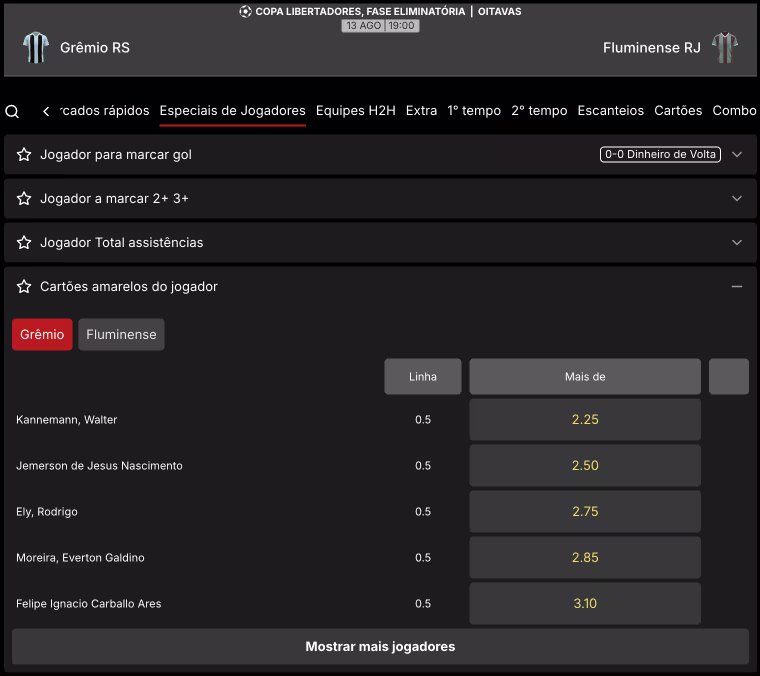The width and height of the screenshot is (760, 676).
Task: Click 'Mostrar mais jogadores' button
Action: pyautogui.click(x=380, y=646)
